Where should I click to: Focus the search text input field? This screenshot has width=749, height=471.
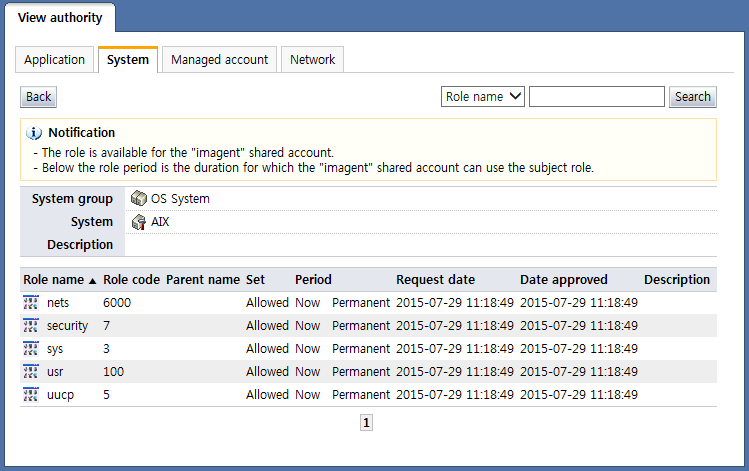(596, 97)
